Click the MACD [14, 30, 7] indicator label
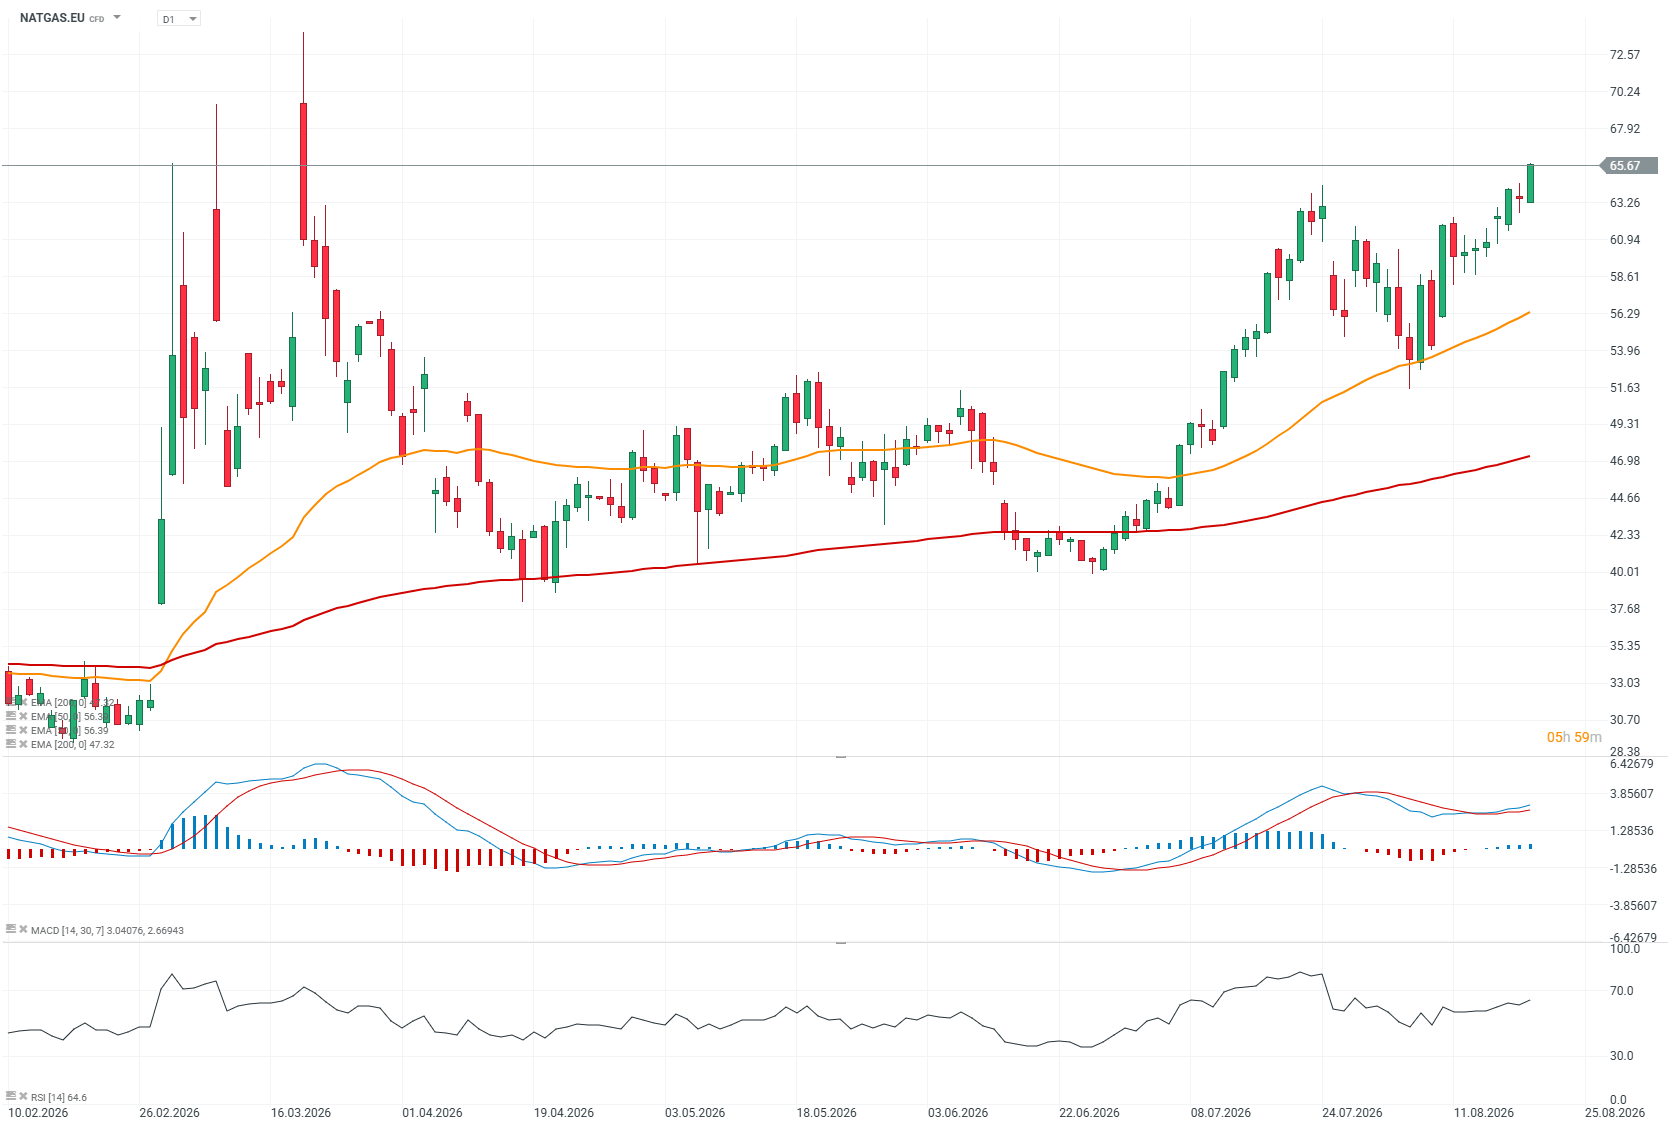This screenshot has height=1131, width=1670. [107, 930]
